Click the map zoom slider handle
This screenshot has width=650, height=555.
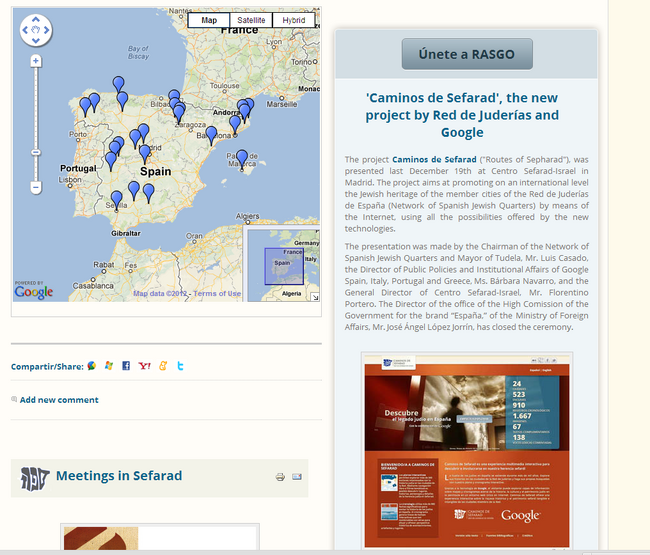36,153
